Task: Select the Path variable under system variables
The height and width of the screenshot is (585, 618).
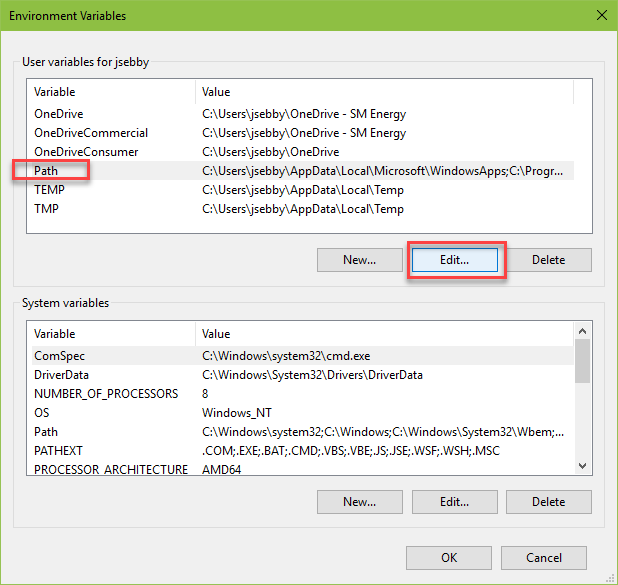Action: [303, 432]
